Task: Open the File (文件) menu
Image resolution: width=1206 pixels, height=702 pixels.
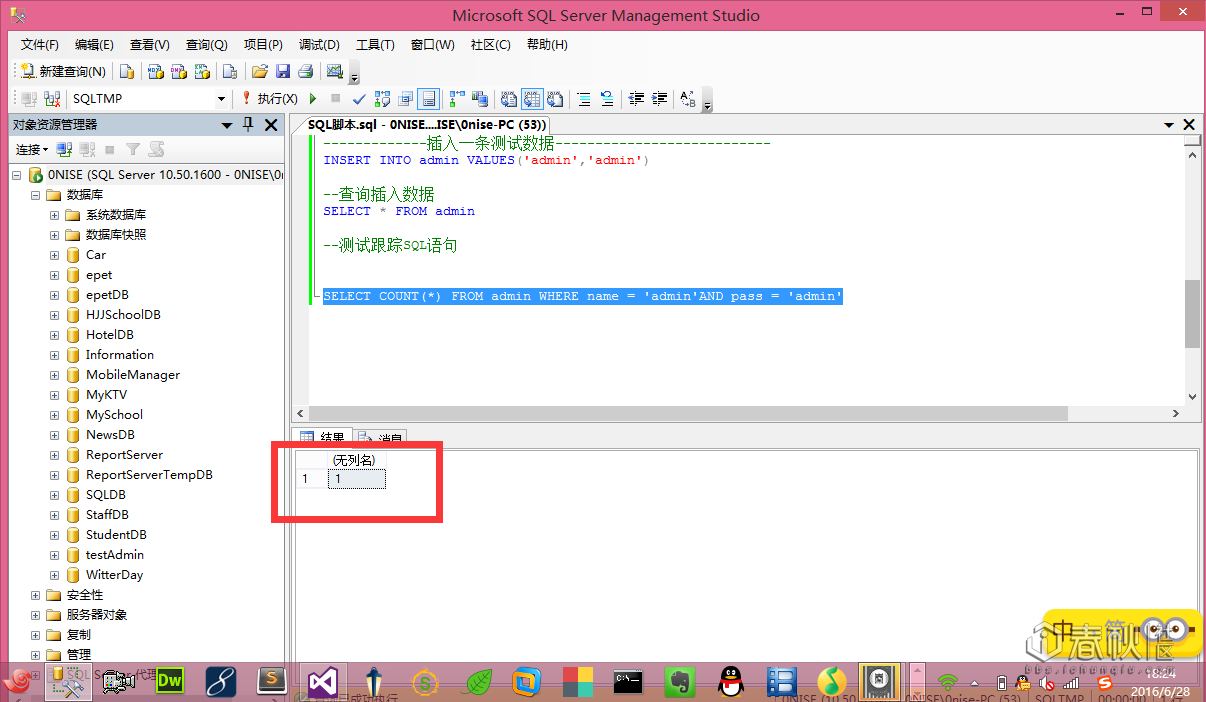Action: click(39, 45)
